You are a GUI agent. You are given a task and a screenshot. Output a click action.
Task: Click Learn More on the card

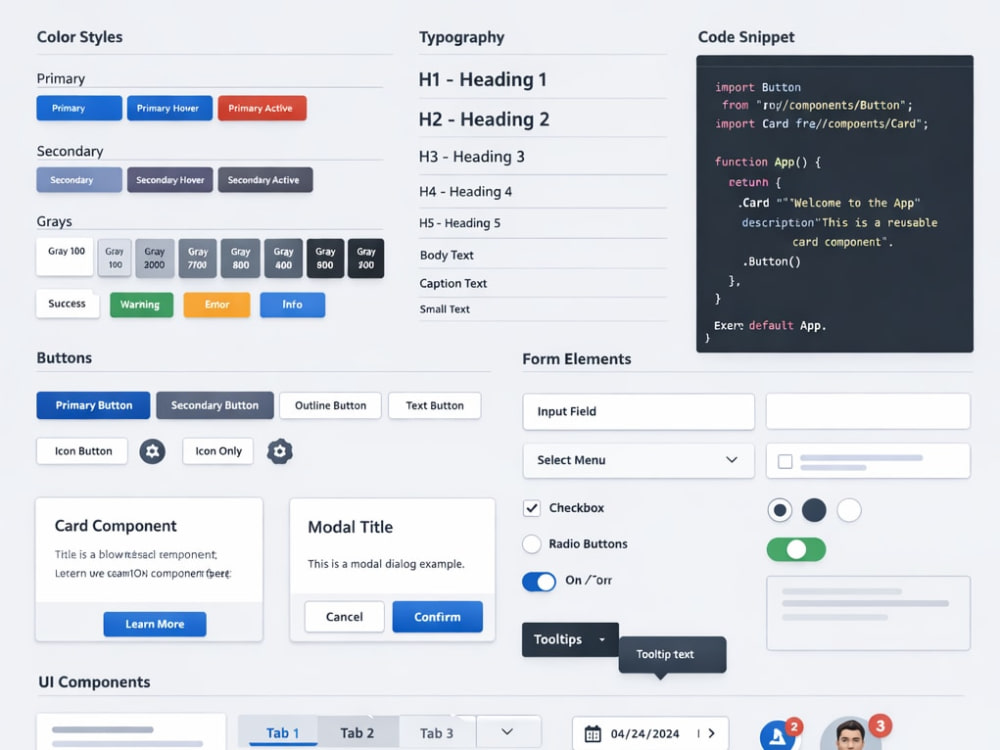coord(155,624)
